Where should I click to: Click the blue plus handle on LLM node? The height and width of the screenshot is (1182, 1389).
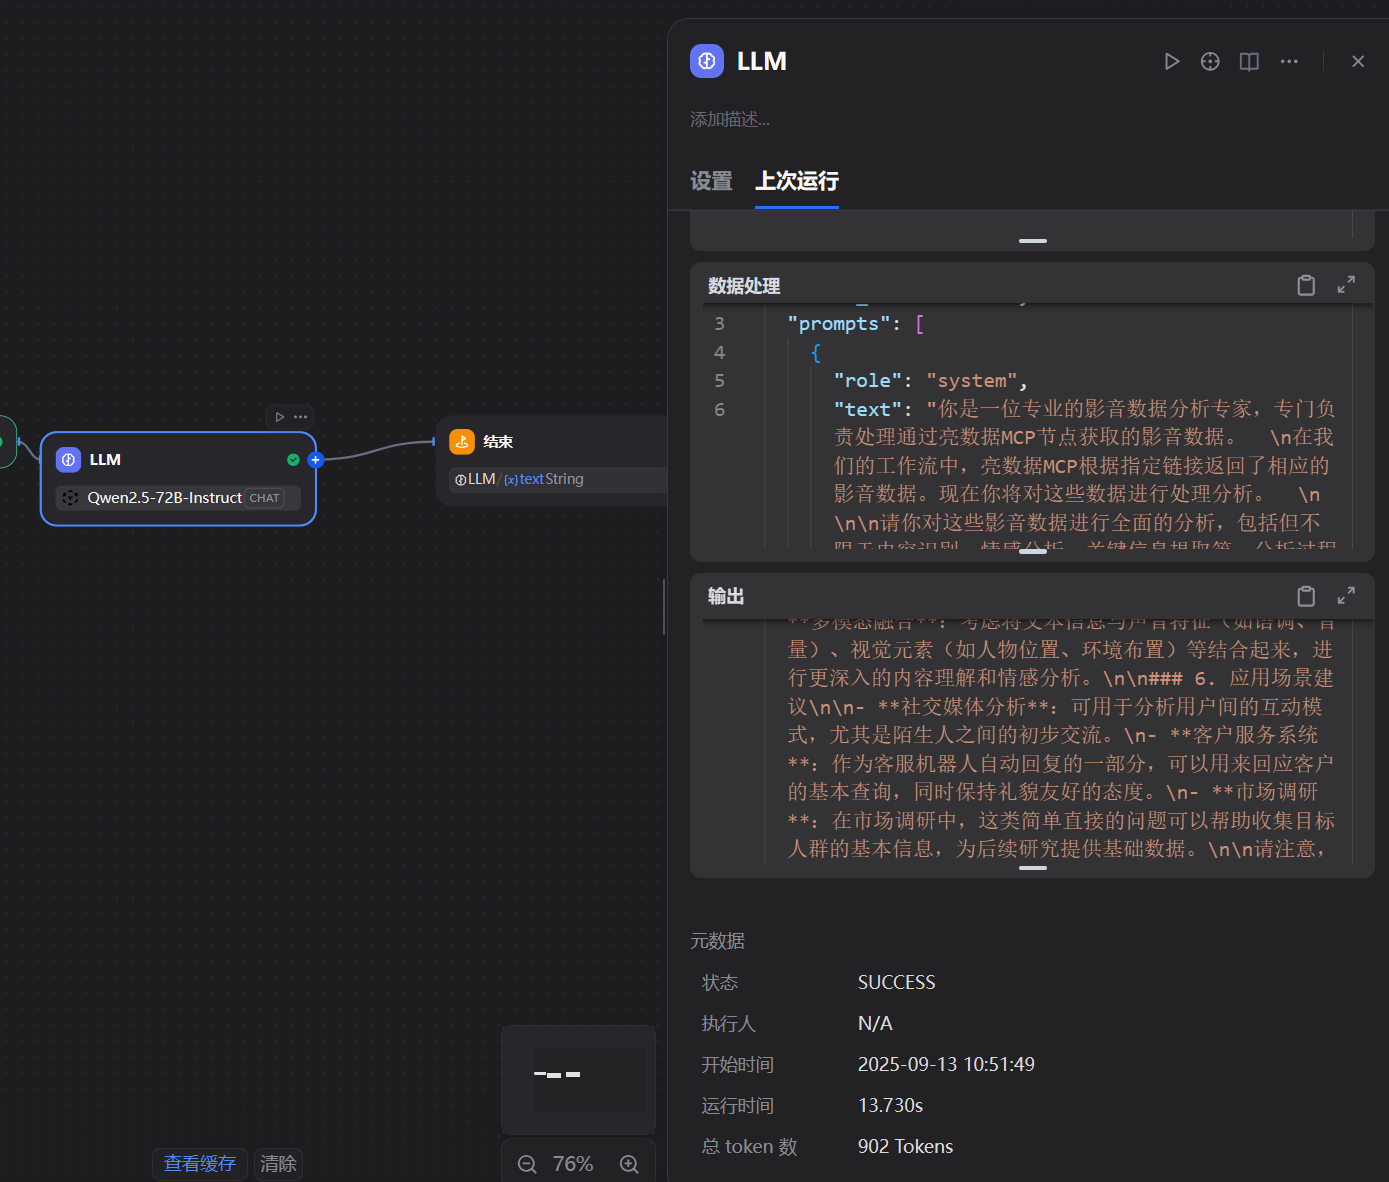click(316, 460)
